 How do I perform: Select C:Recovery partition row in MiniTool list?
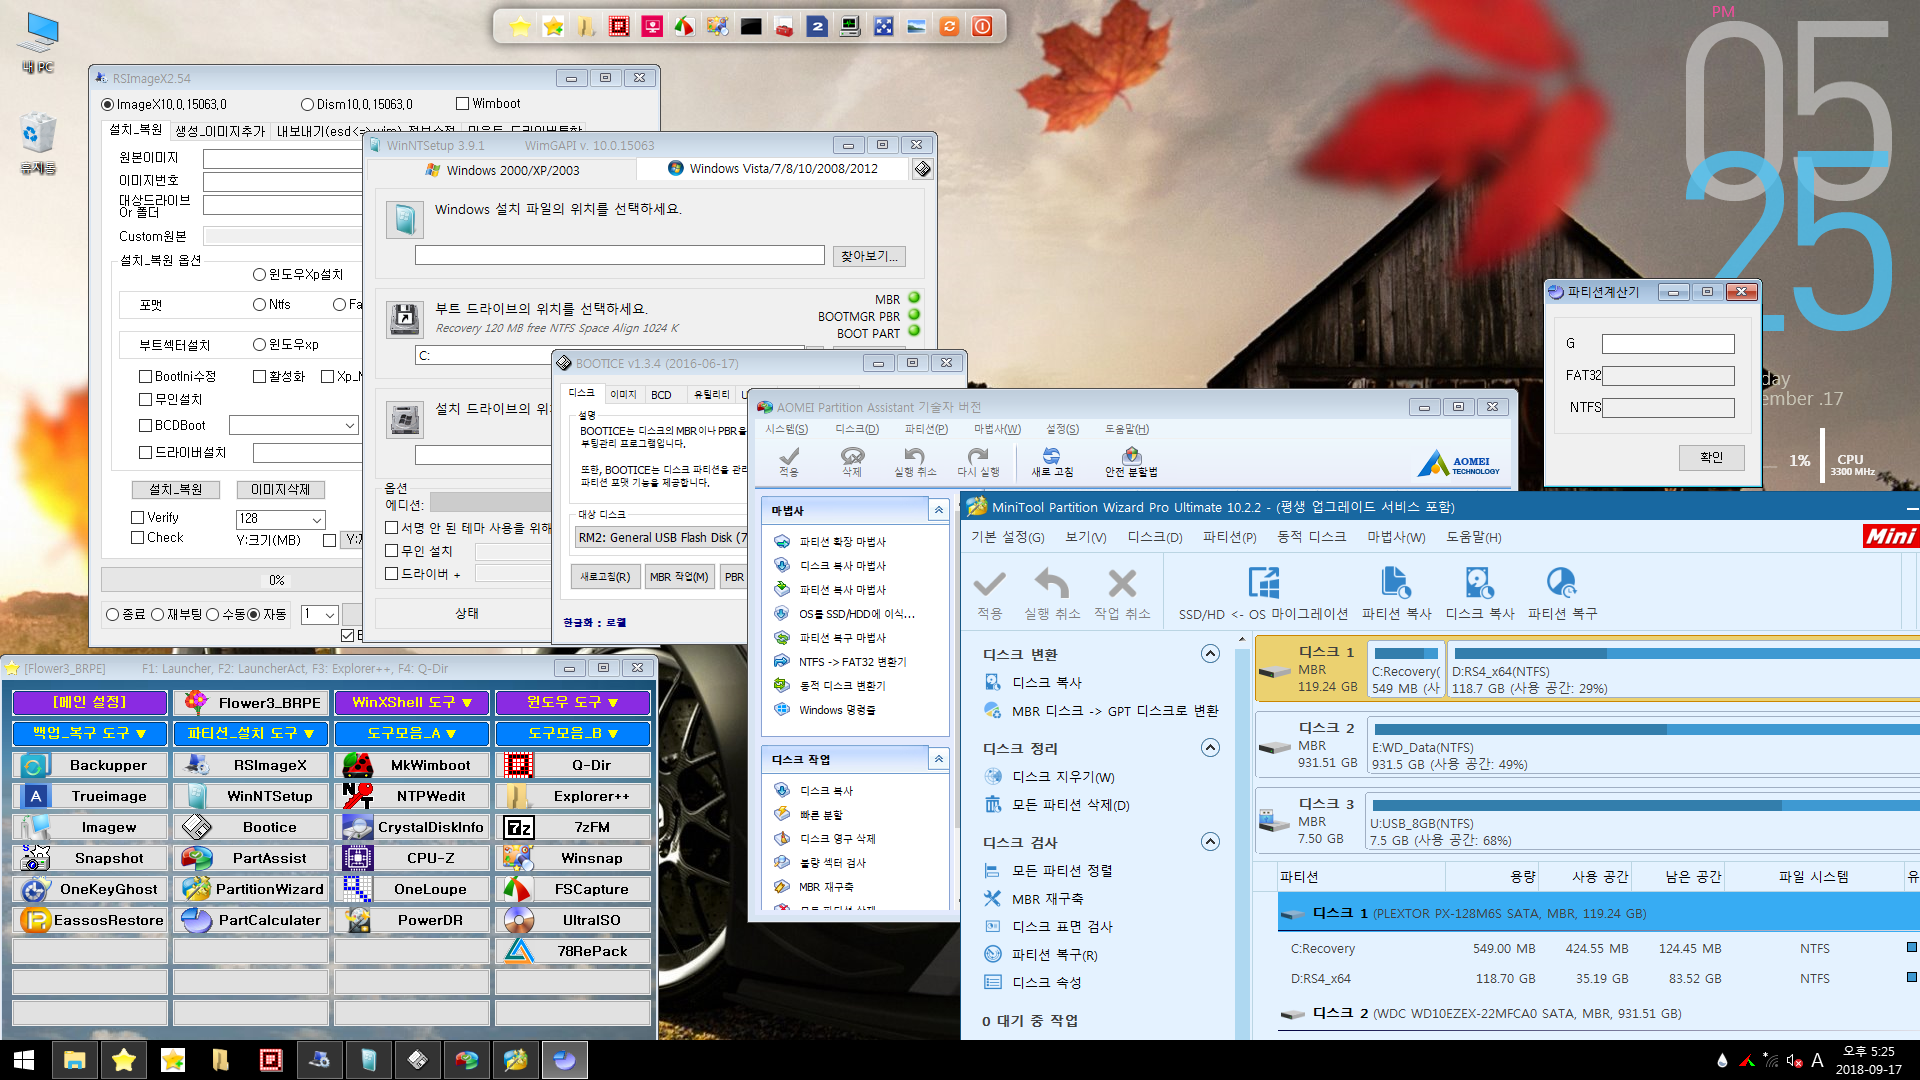pos(1598,948)
